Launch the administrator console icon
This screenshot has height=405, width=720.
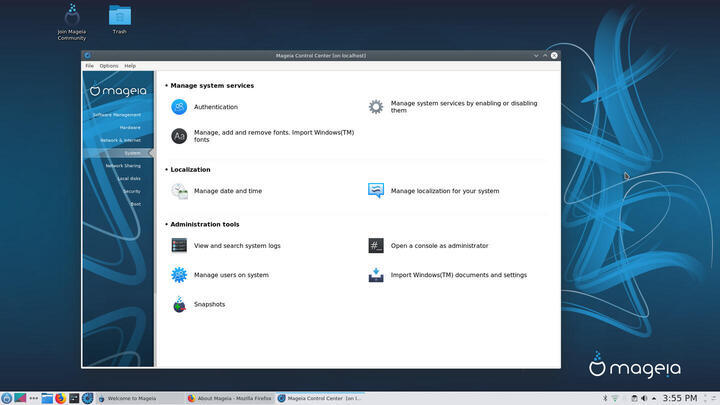(376, 246)
